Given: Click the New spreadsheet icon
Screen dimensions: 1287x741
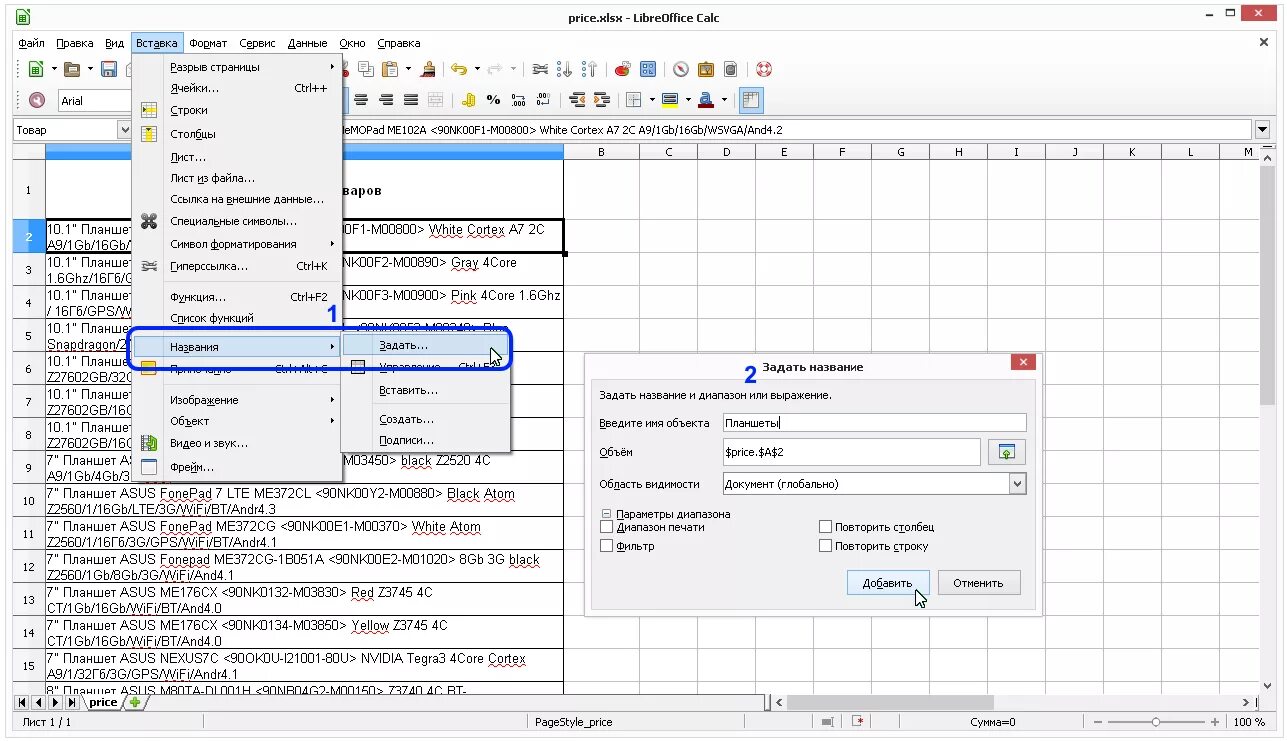Looking at the screenshot, I should click(36, 69).
